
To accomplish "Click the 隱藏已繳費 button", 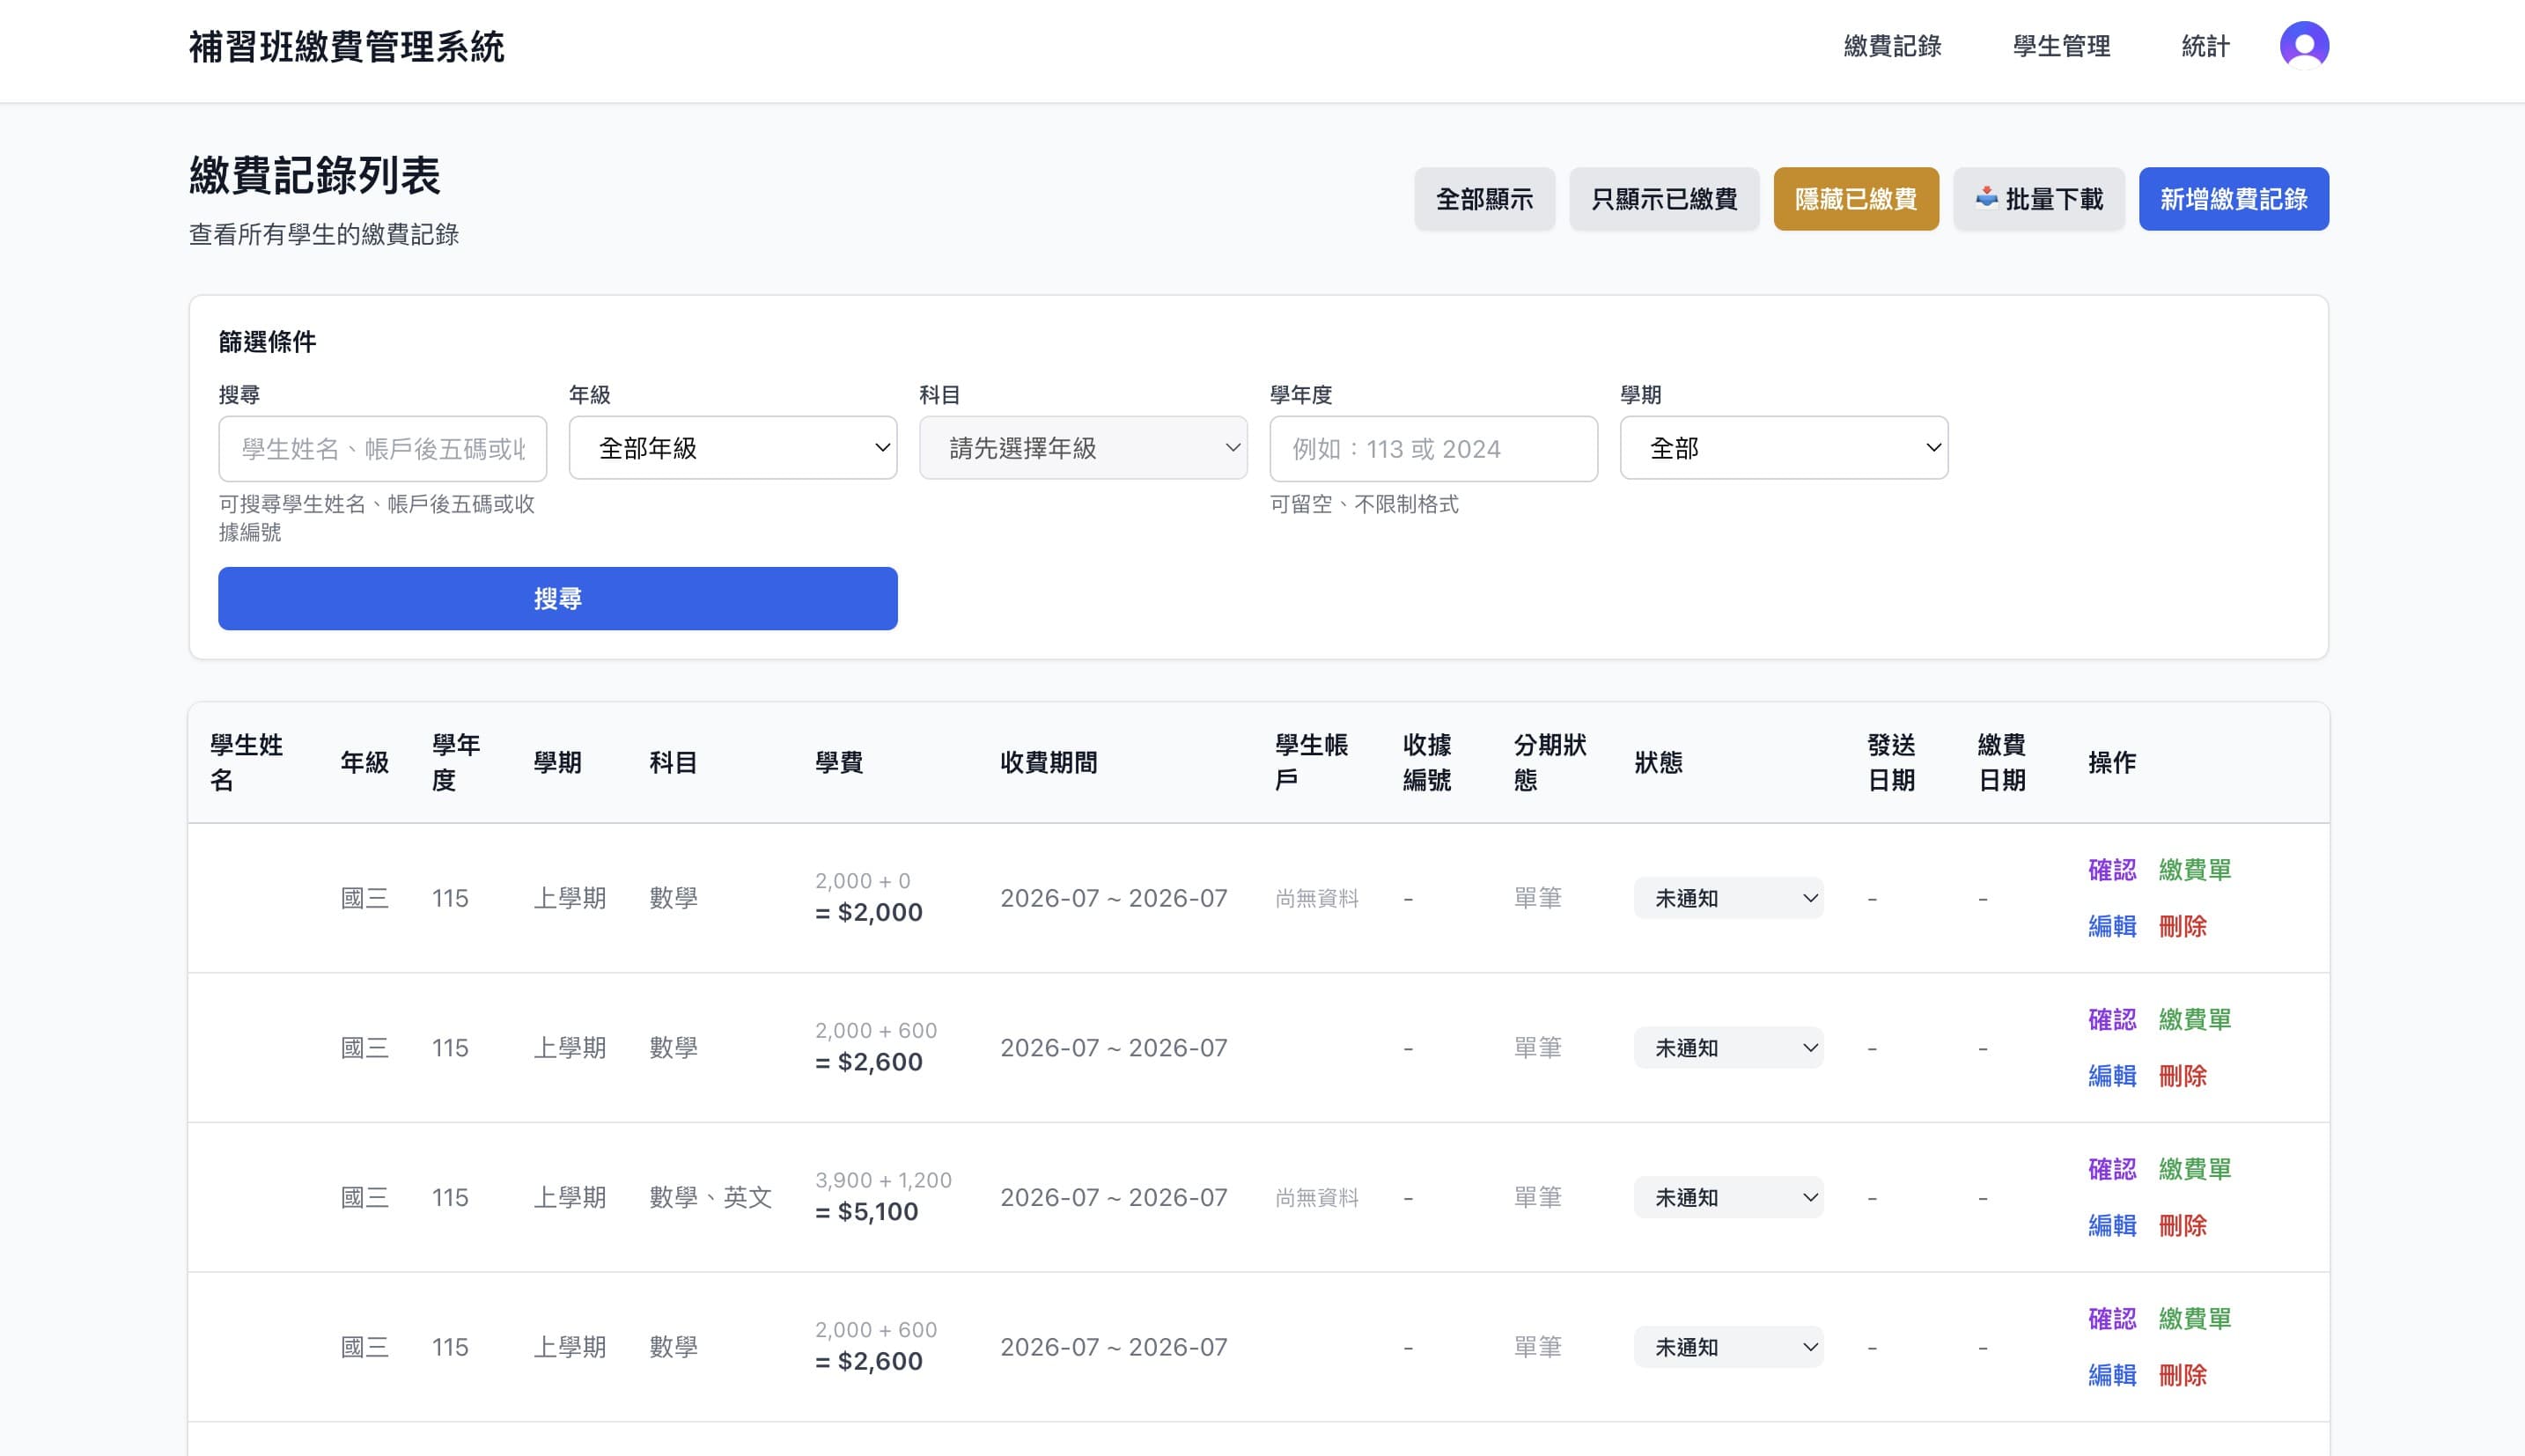I will click(1856, 199).
